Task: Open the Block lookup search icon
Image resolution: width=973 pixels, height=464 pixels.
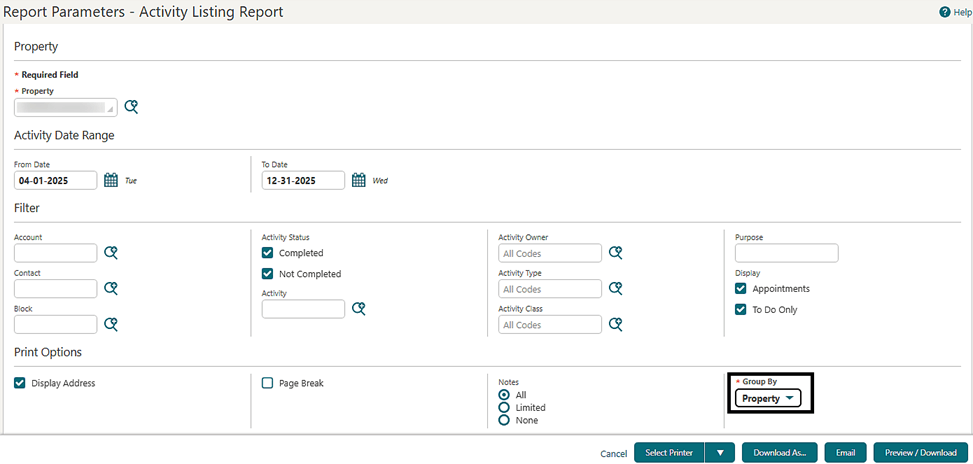Action: point(110,324)
